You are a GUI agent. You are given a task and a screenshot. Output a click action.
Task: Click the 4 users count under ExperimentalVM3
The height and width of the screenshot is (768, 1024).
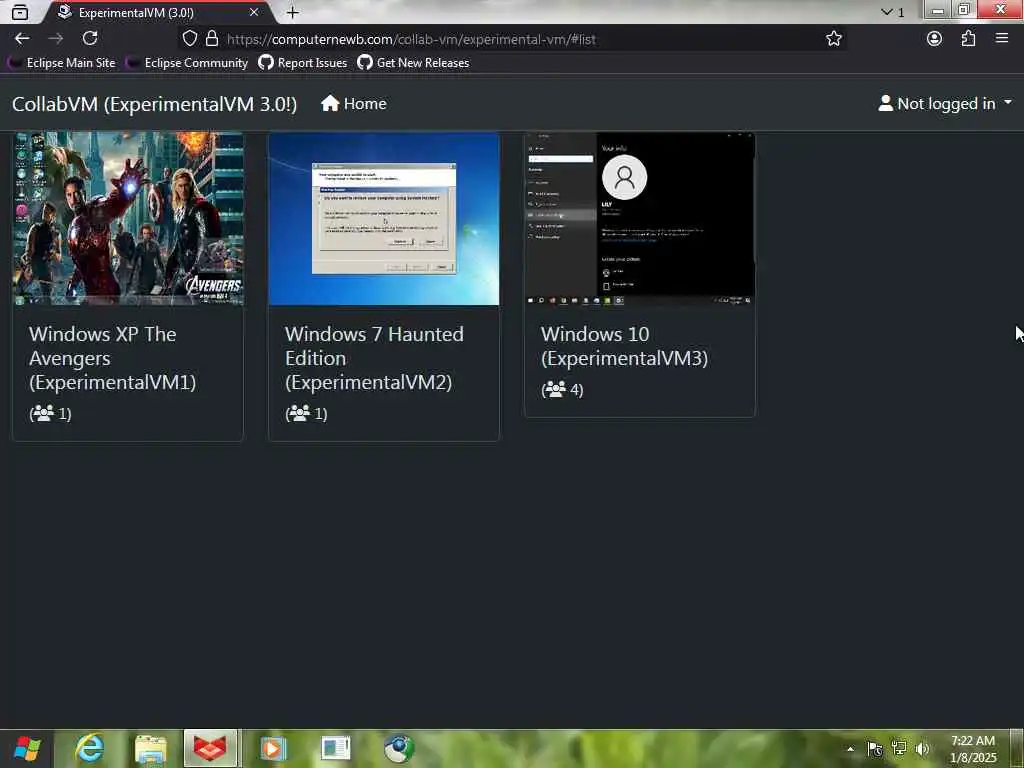tap(562, 390)
